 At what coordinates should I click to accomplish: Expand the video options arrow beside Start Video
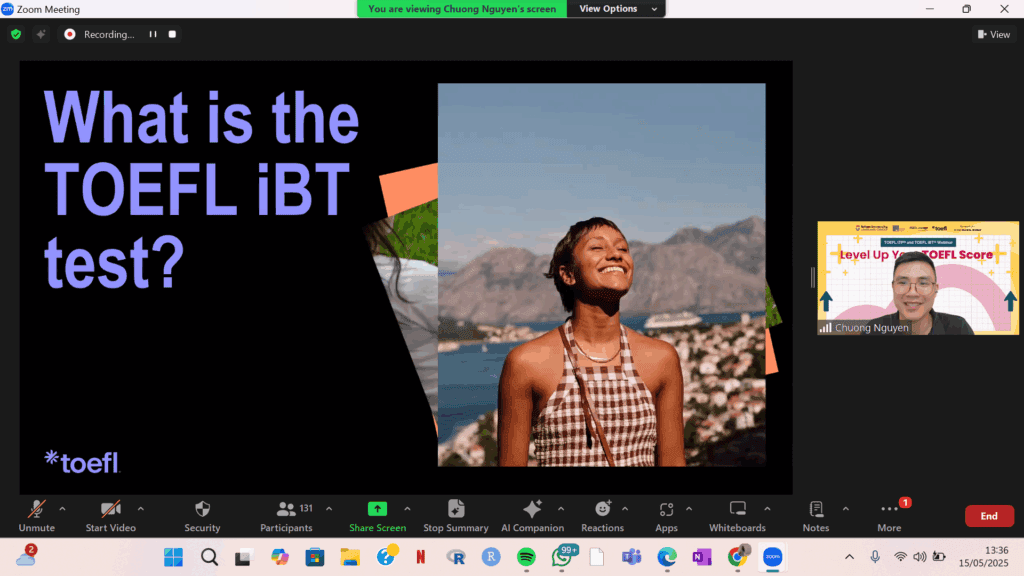[140, 508]
